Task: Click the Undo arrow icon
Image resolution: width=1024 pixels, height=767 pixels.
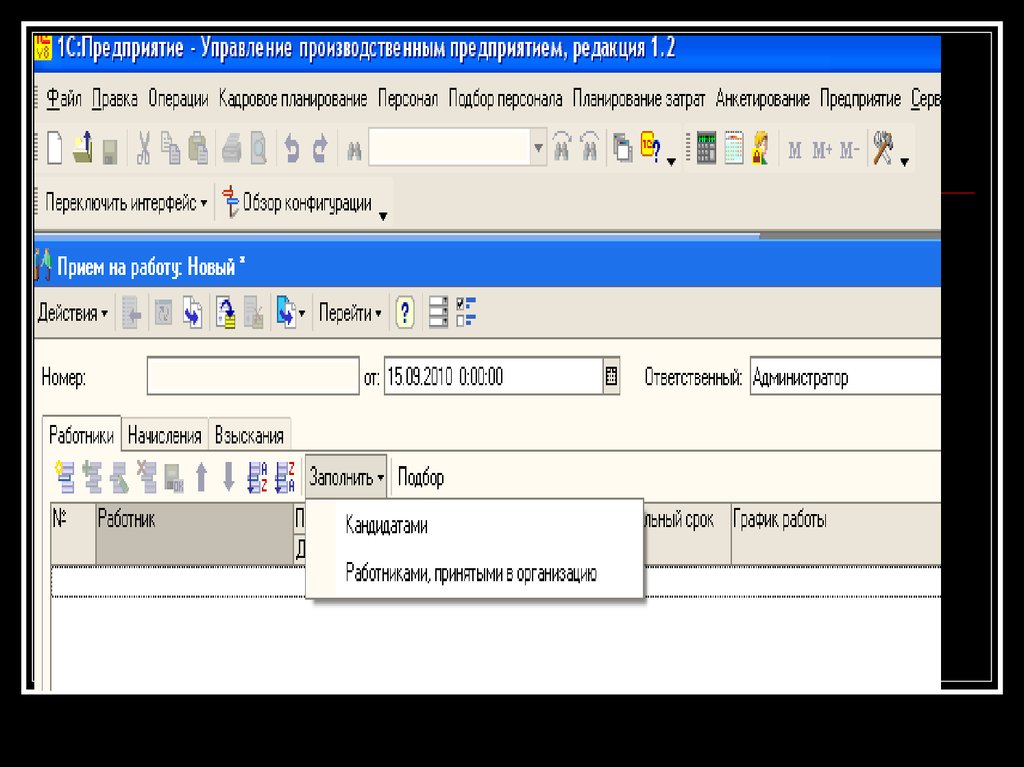Action: tap(292, 149)
